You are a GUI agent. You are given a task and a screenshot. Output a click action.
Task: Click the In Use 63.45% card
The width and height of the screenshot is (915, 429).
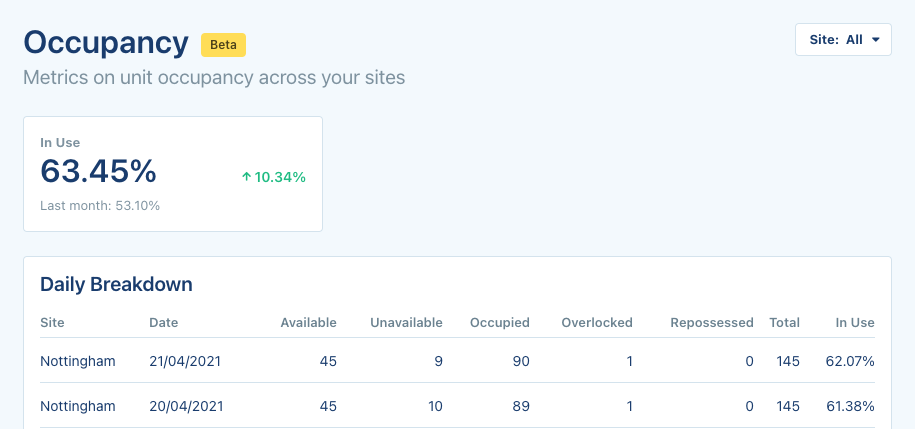pyautogui.click(x=172, y=174)
